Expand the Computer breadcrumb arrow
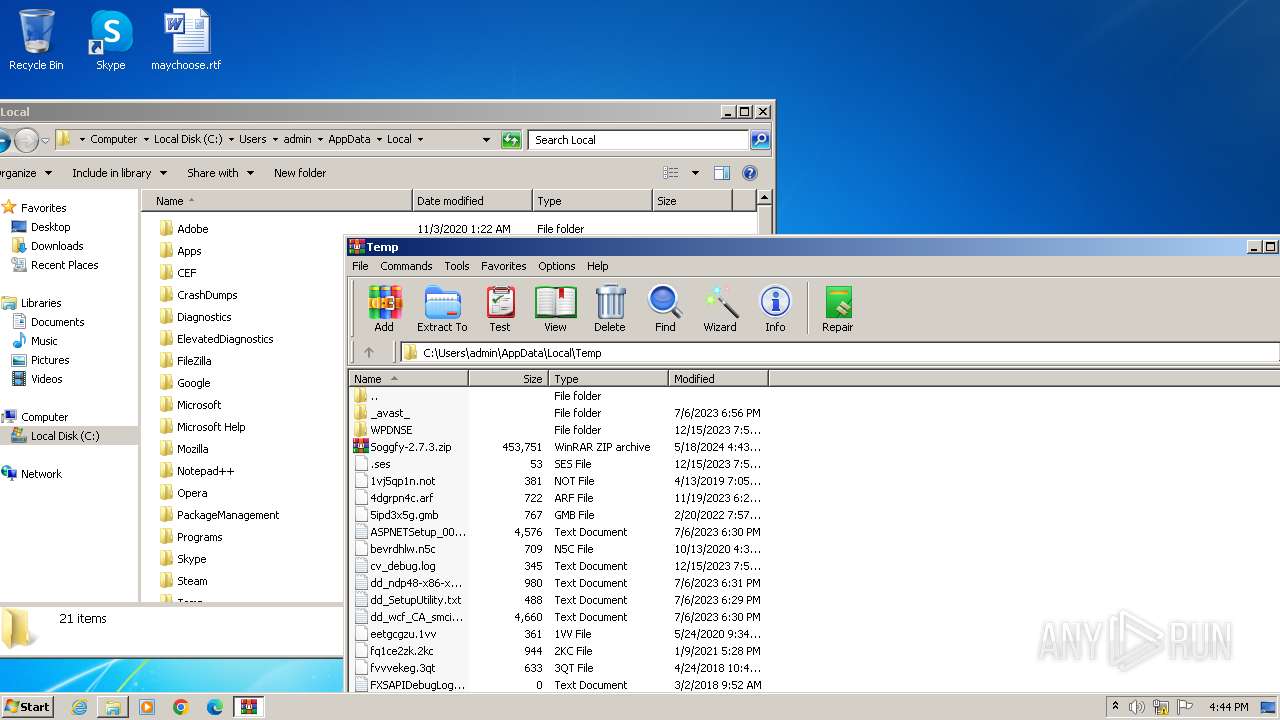 146,140
